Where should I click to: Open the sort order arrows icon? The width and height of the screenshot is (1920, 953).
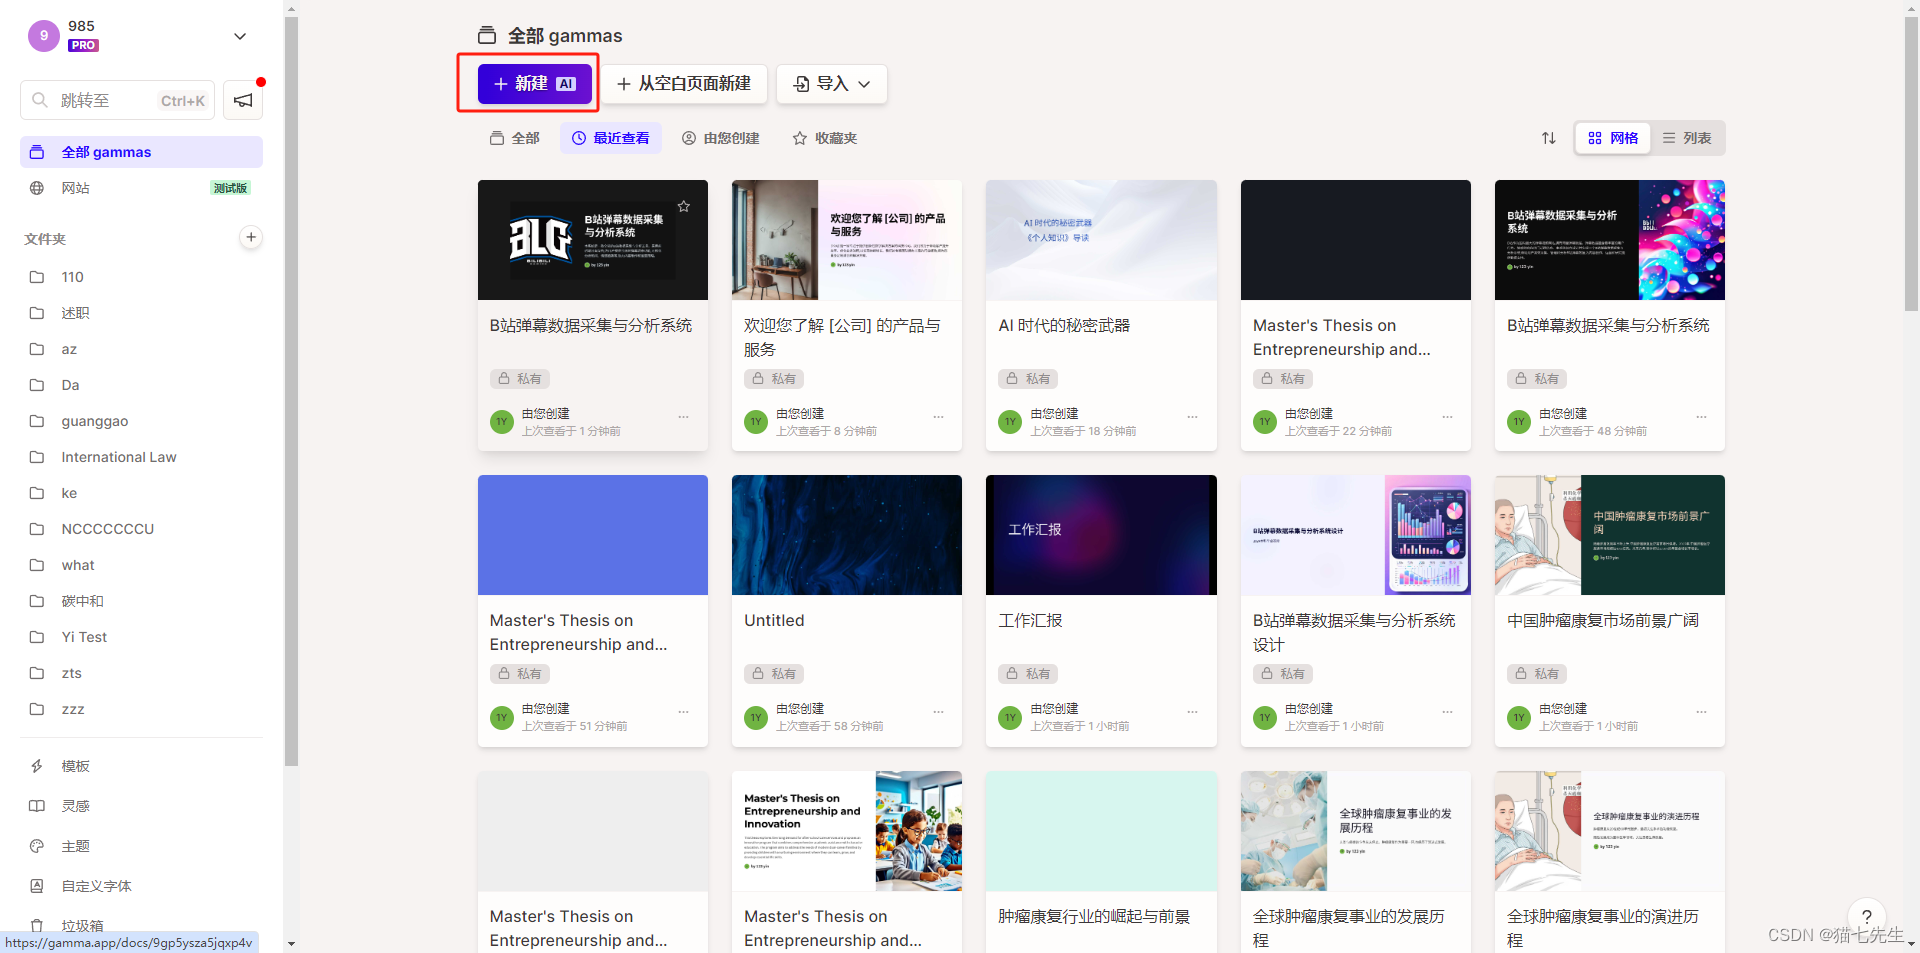pos(1548,138)
